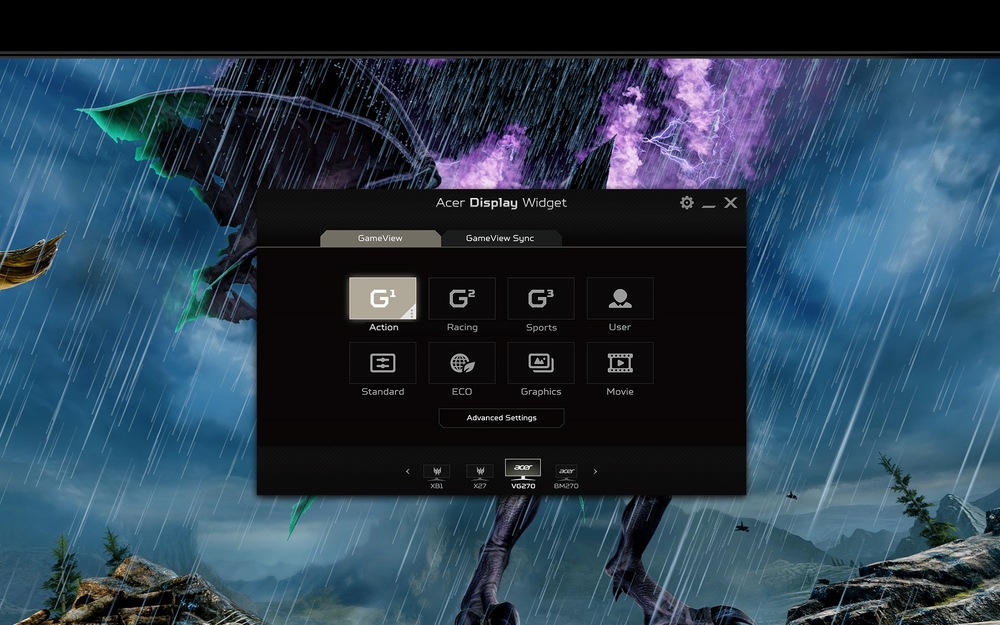
Task: Activate the G3 Sports mode
Action: [x=541, y=298]
